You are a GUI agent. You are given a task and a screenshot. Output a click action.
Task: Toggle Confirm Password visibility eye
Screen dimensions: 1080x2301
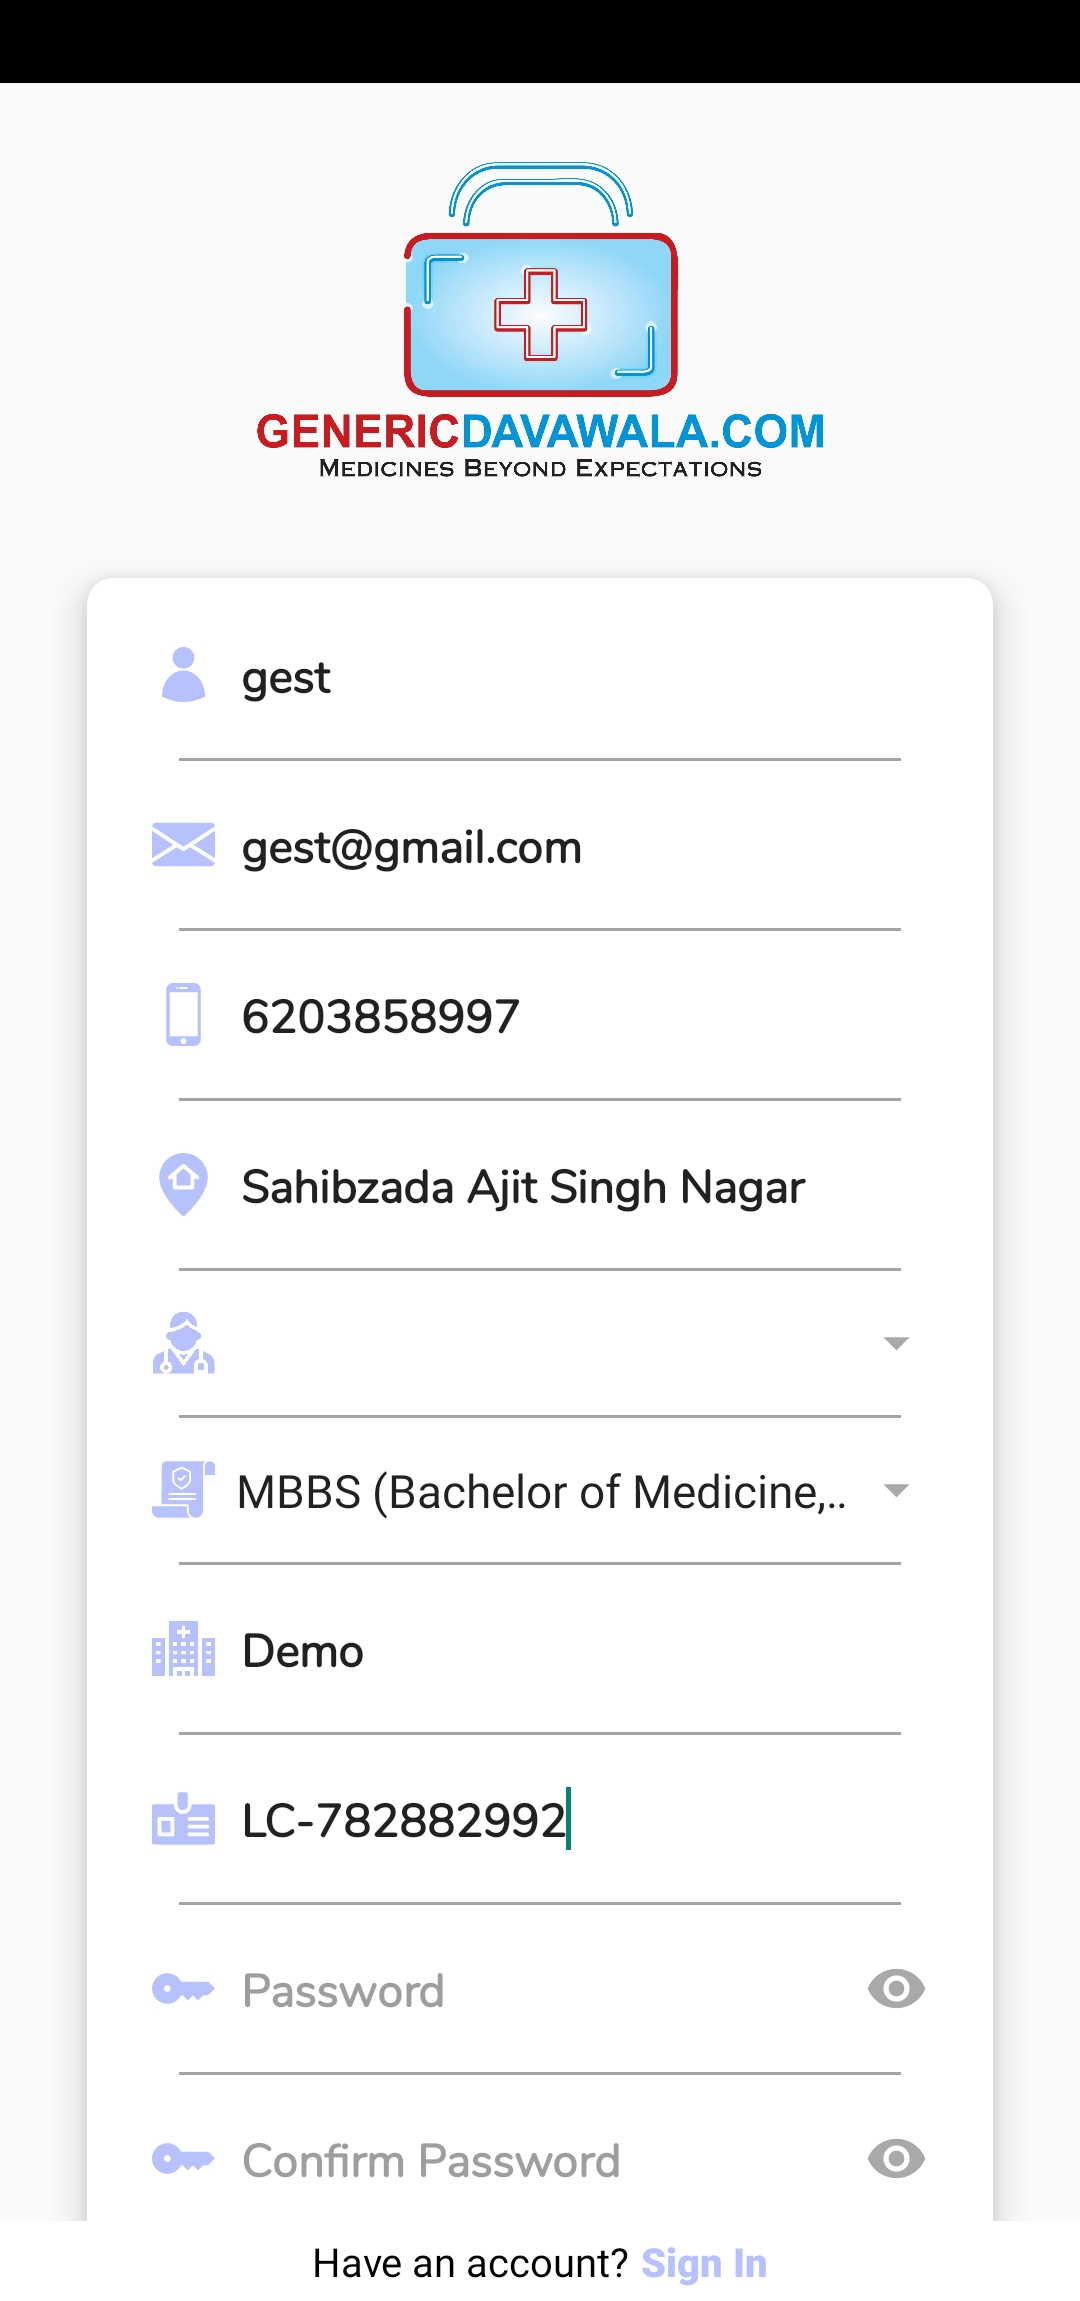click(896, 2159)
